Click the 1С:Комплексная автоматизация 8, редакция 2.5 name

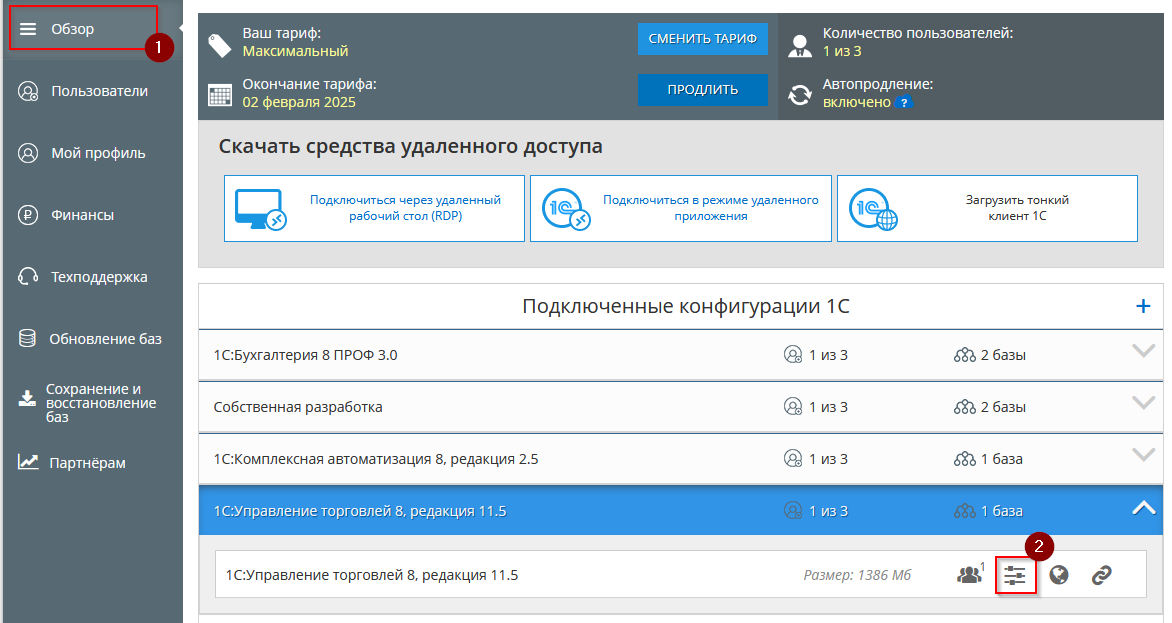click(x=376, y=459)
